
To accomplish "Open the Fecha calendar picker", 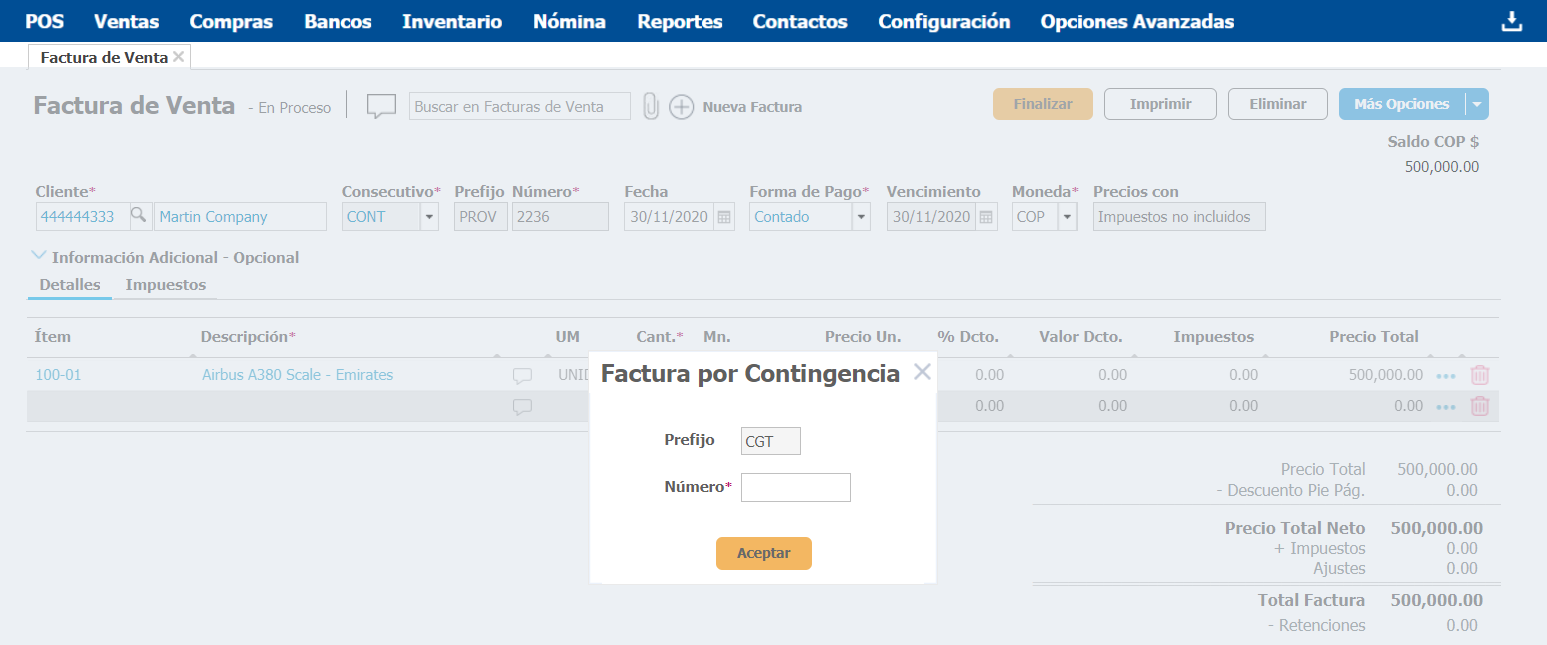I will click(x=725, y=217).
